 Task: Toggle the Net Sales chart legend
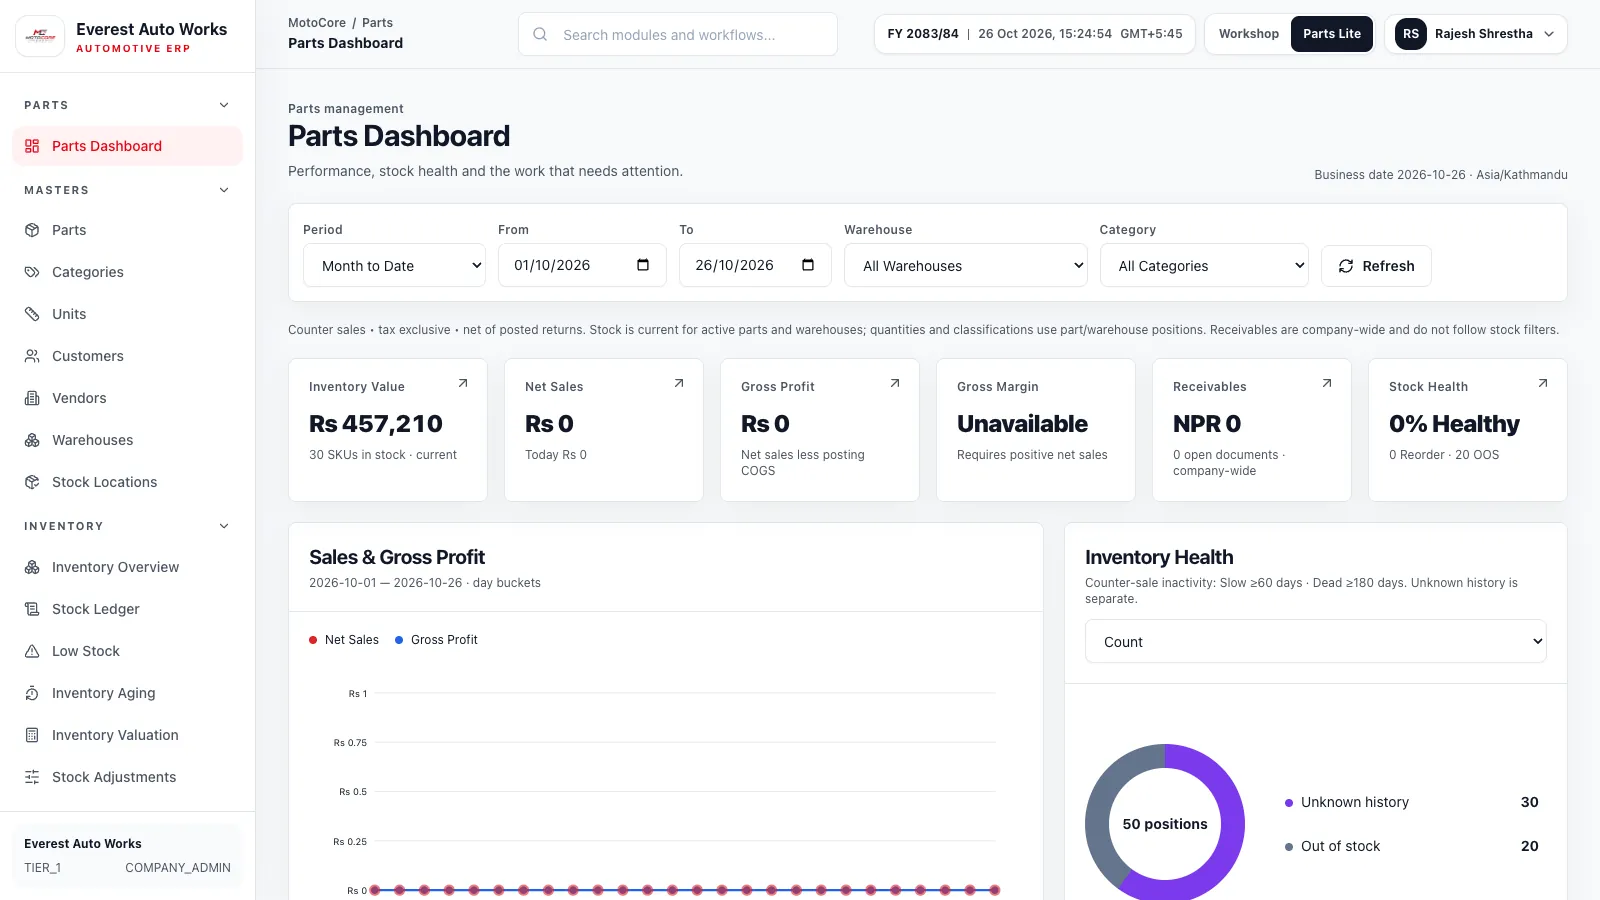[x=344, y=640]
